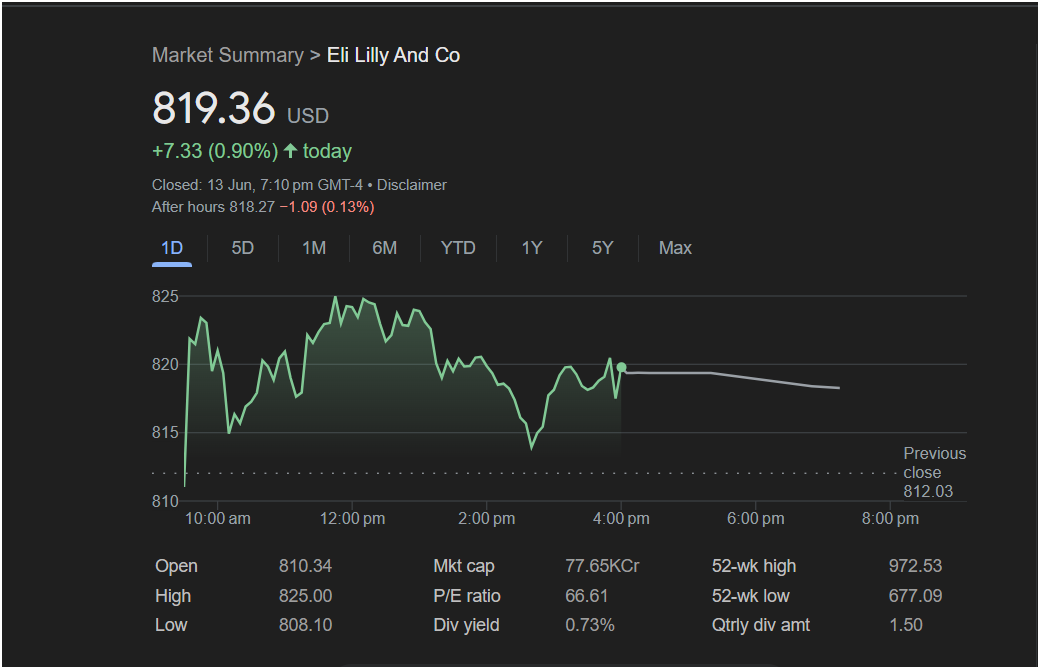The image size is (1040, 669).
Task: Click the Closed: 13 Jun timestamp text
Action: pyautogui.click(x=257, y=185)
